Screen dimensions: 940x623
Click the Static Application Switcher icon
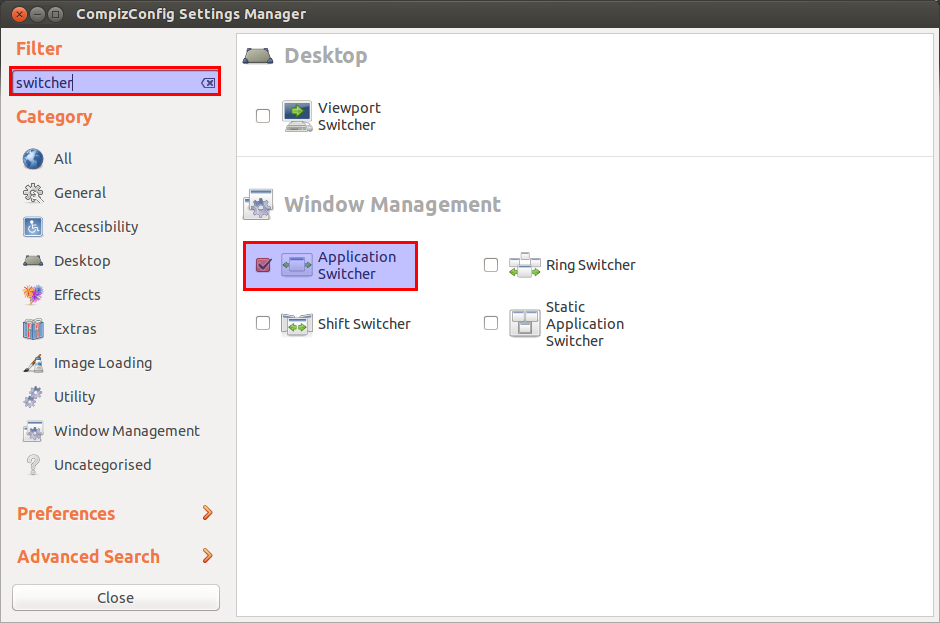click(x=525, y=323)
